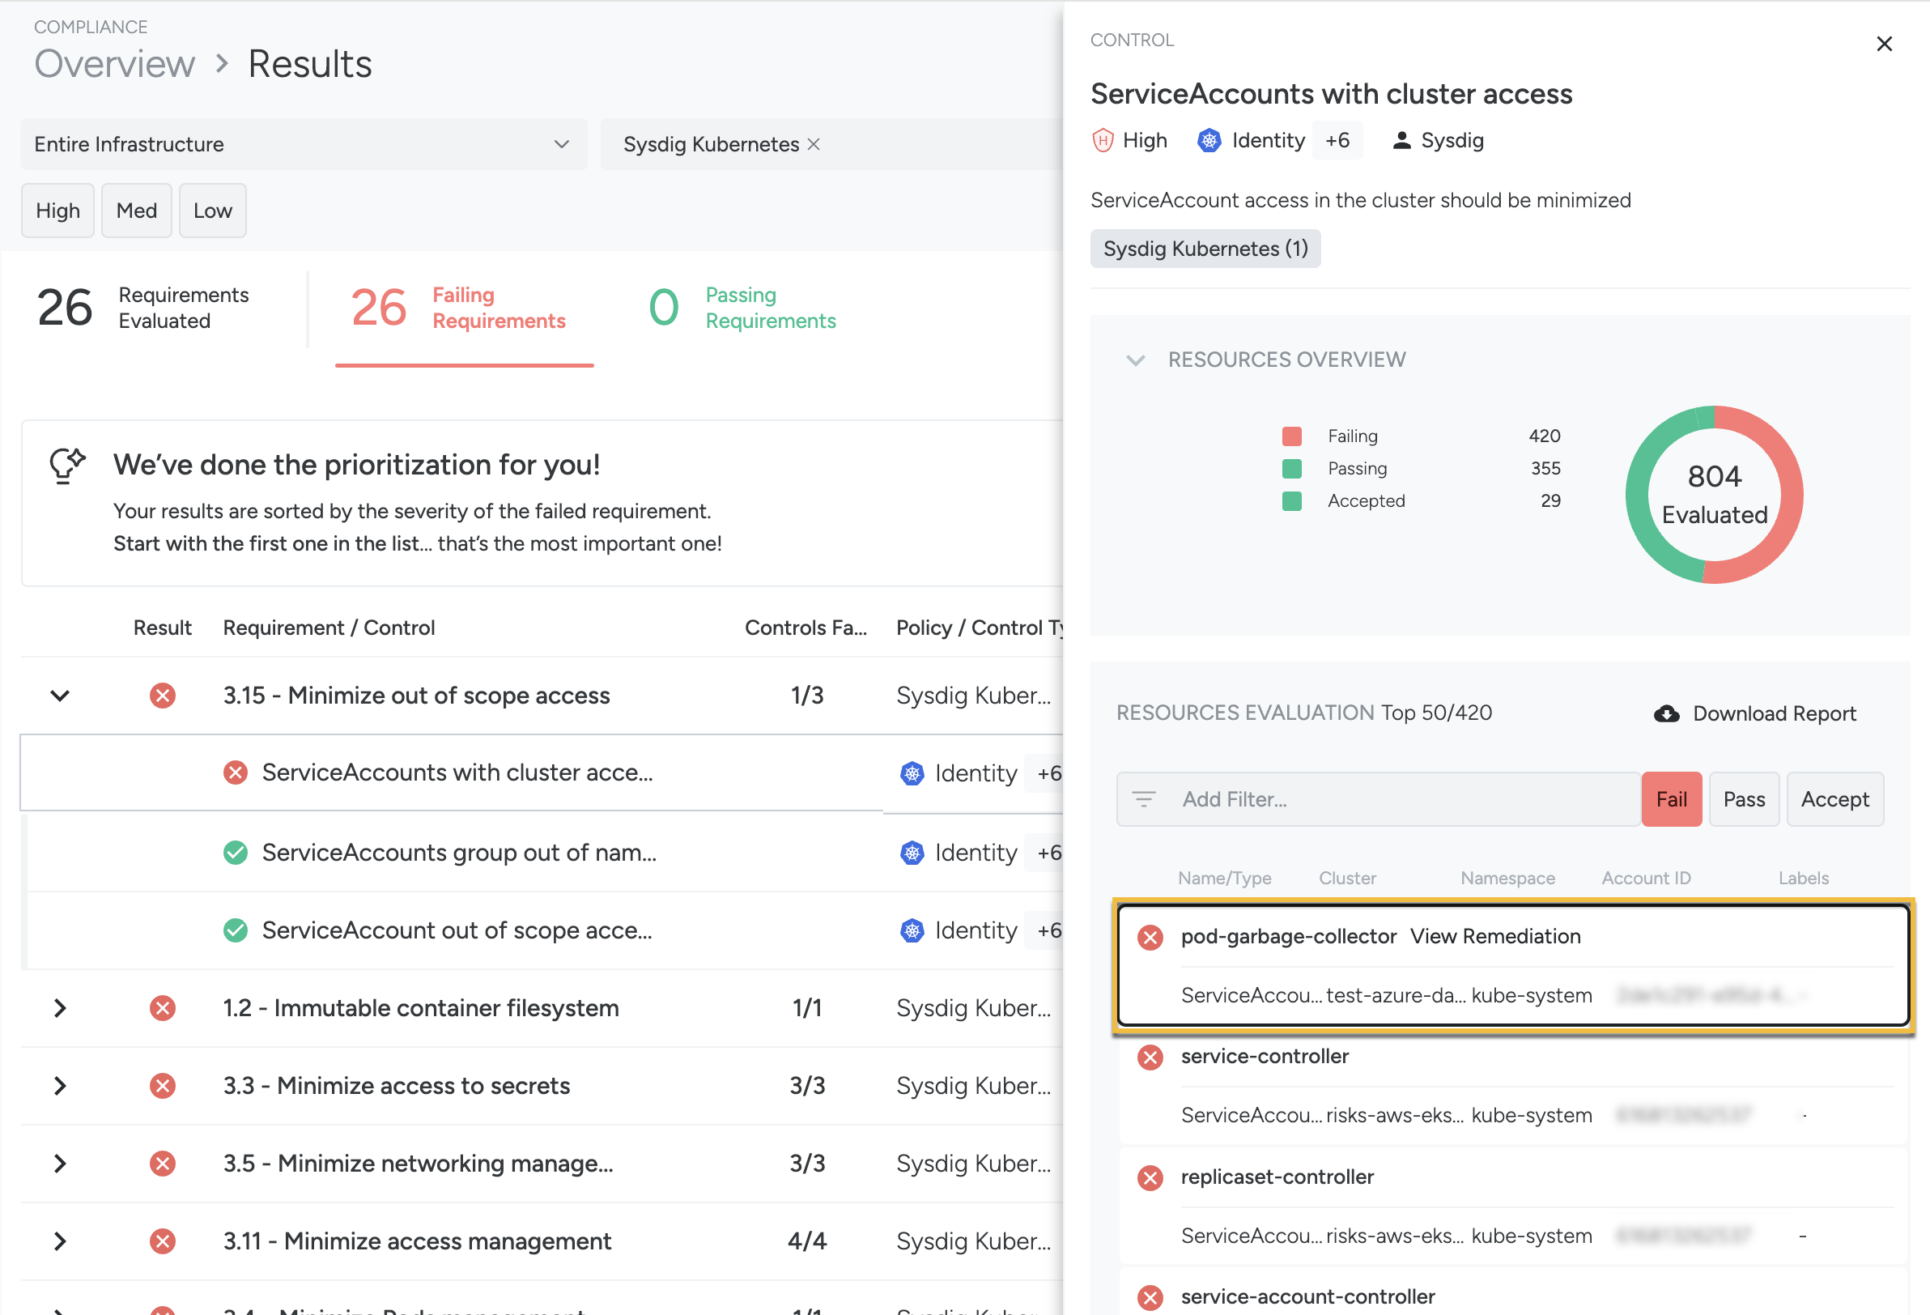Toggle the Fail results filter
The width and height of the screenshot is (1930, 1315).
1670,799
